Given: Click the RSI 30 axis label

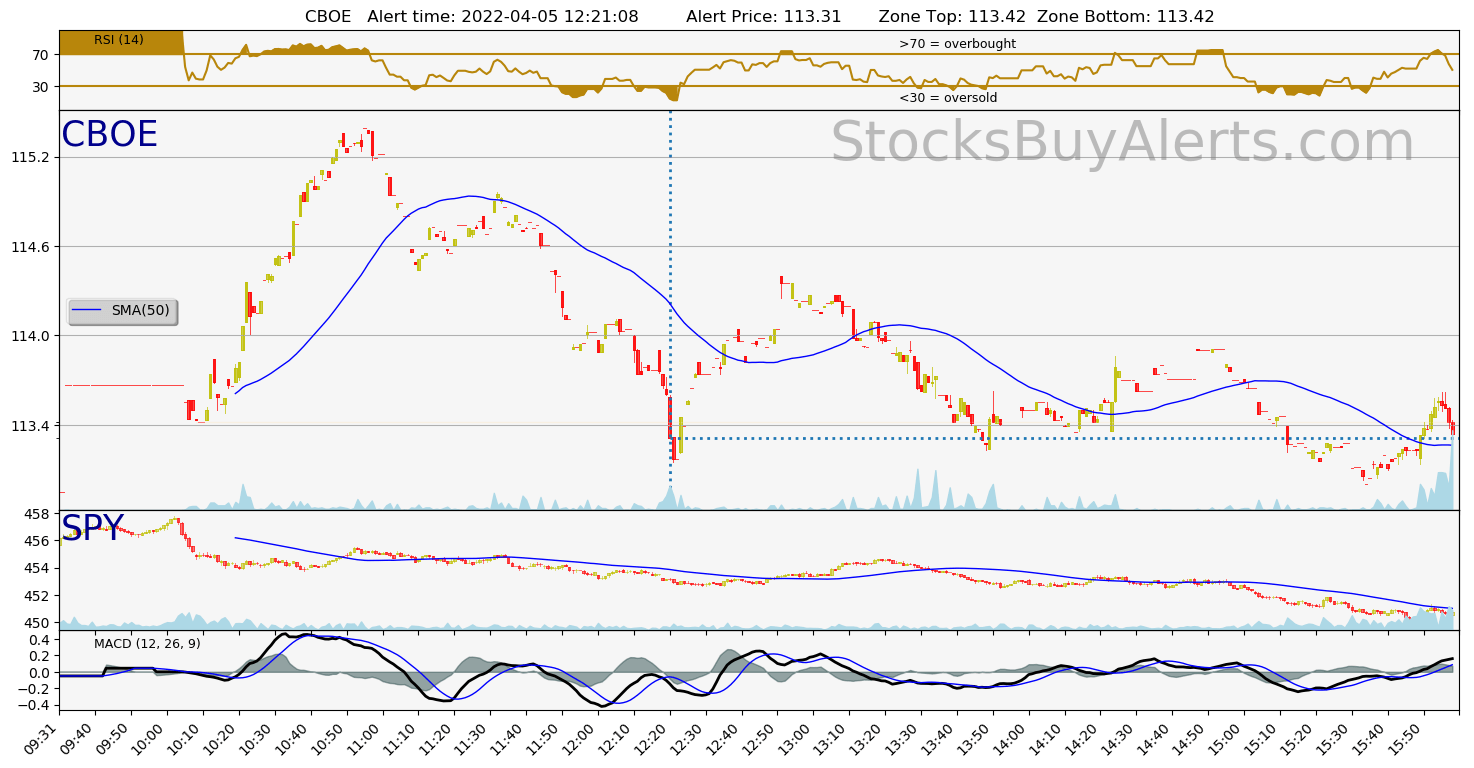Looking at the screenshot, I should pos(41,87).
